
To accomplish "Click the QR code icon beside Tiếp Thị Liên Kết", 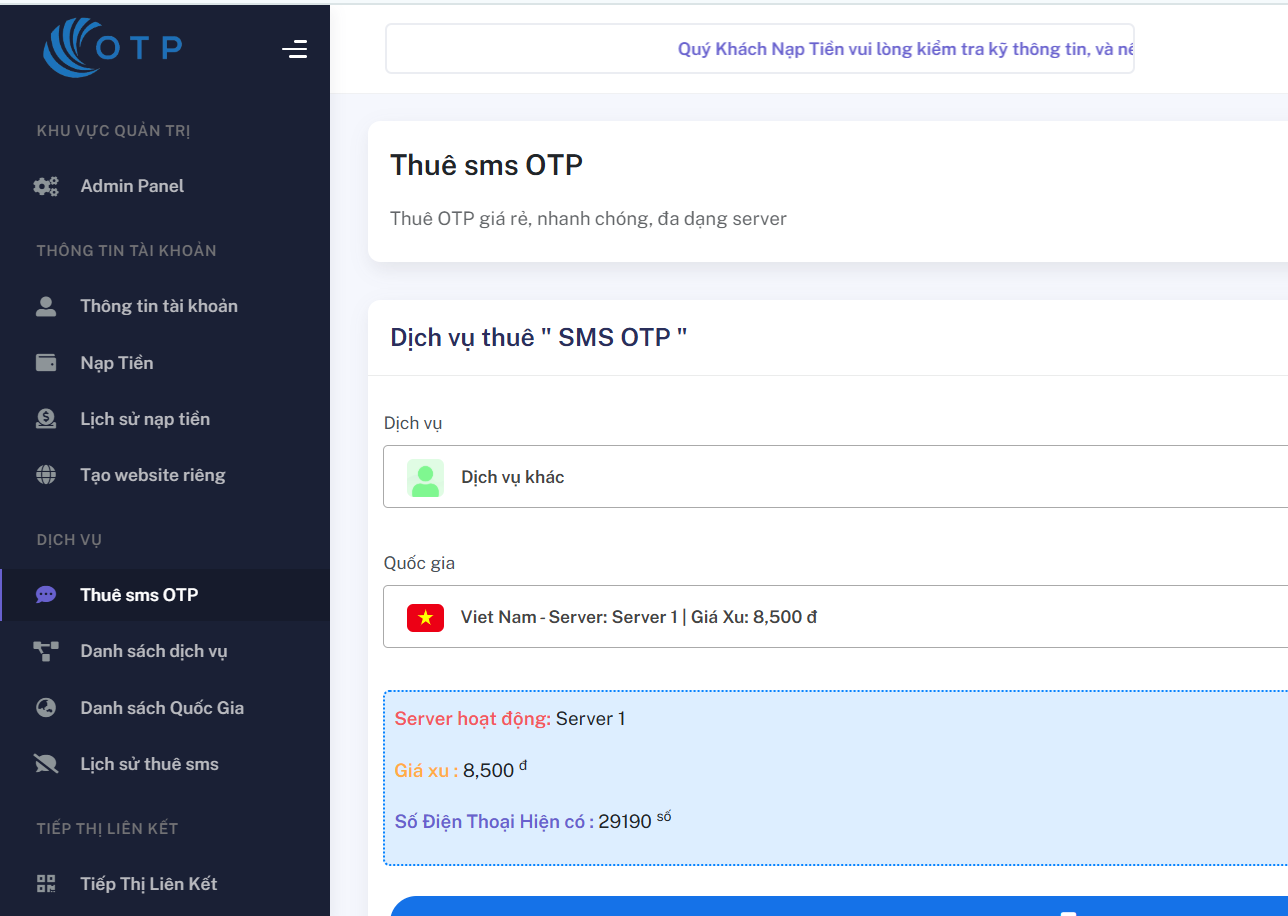I will click(x=46, y=884).
